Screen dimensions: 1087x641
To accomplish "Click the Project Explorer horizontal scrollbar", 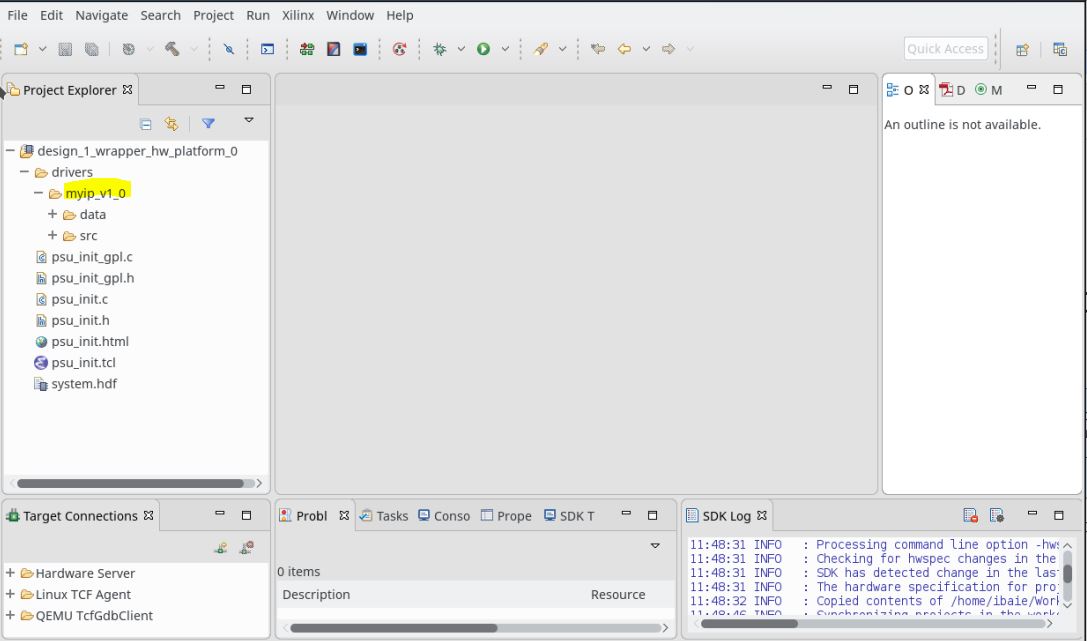I will 130,483.
